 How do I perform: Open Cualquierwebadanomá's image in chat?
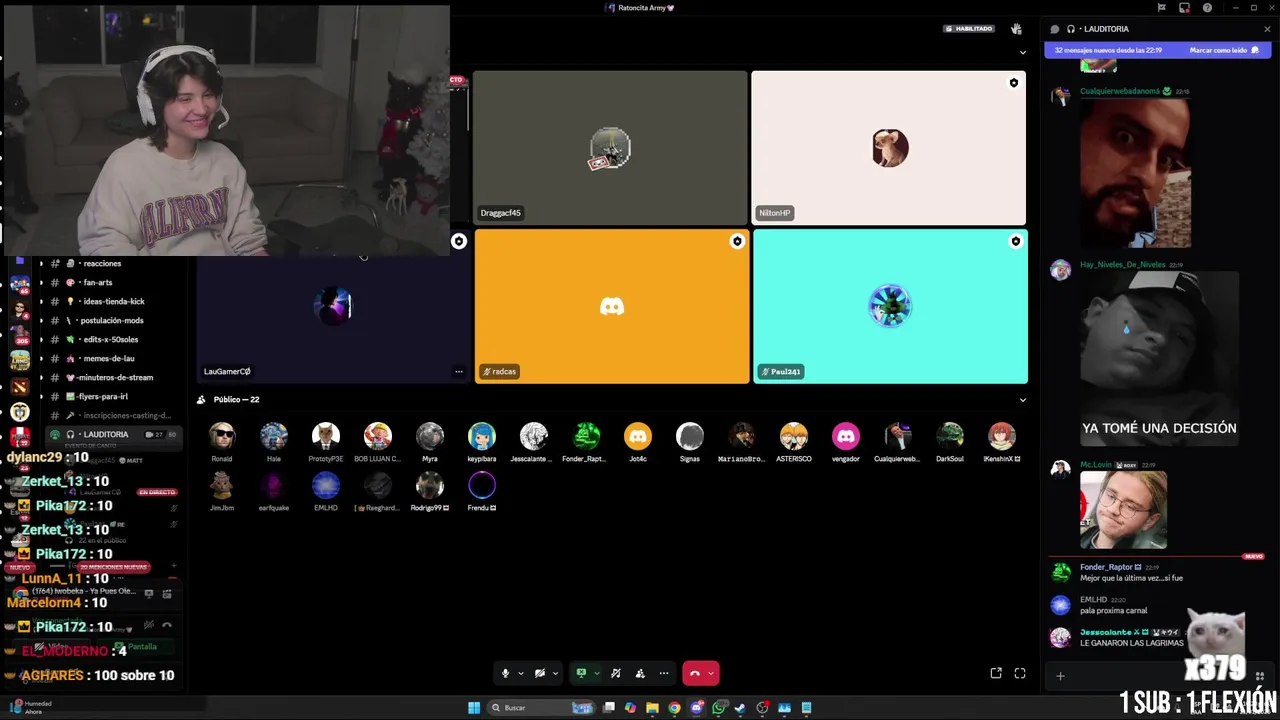[1135, 173]
